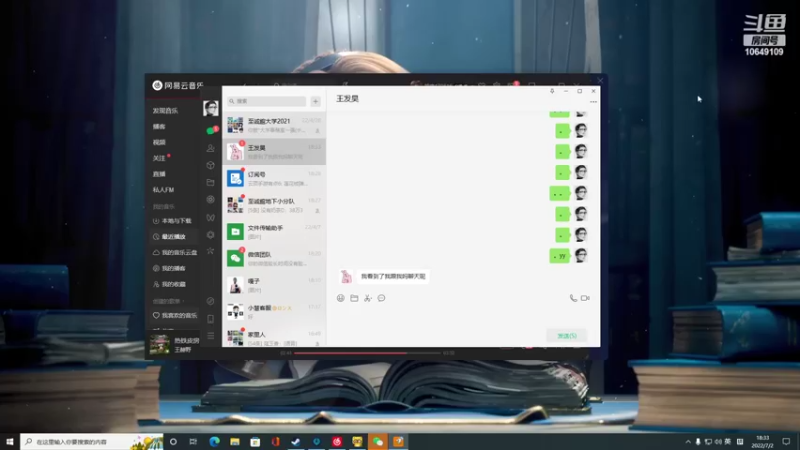Show hidden tray icons chevron
The height and width of the screenshot is (450, 800).
coord(688,441)
